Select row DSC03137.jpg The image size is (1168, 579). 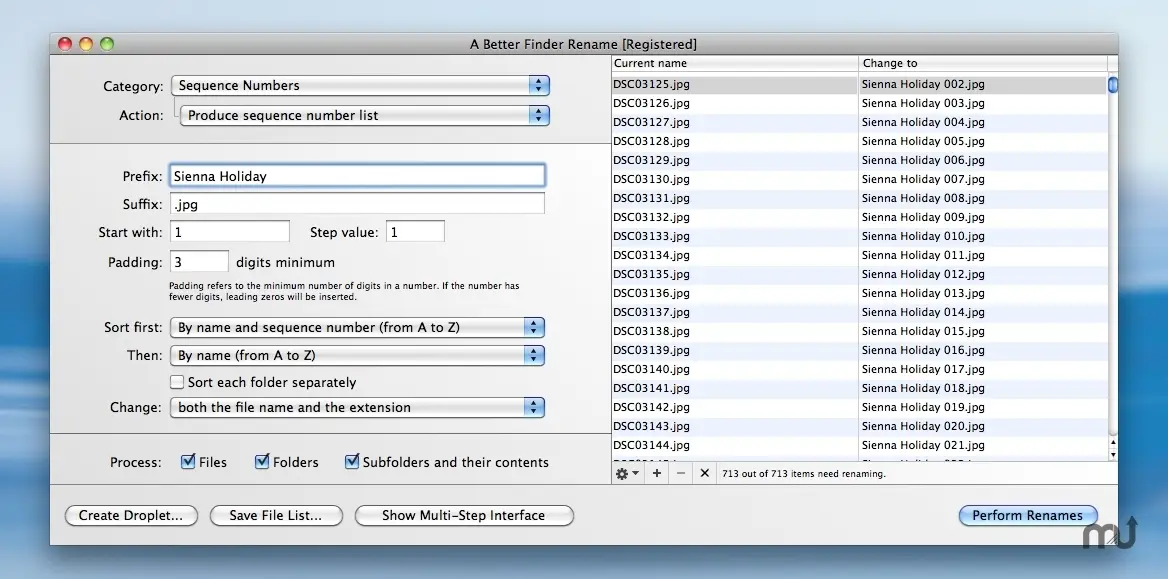pos(860,312)
